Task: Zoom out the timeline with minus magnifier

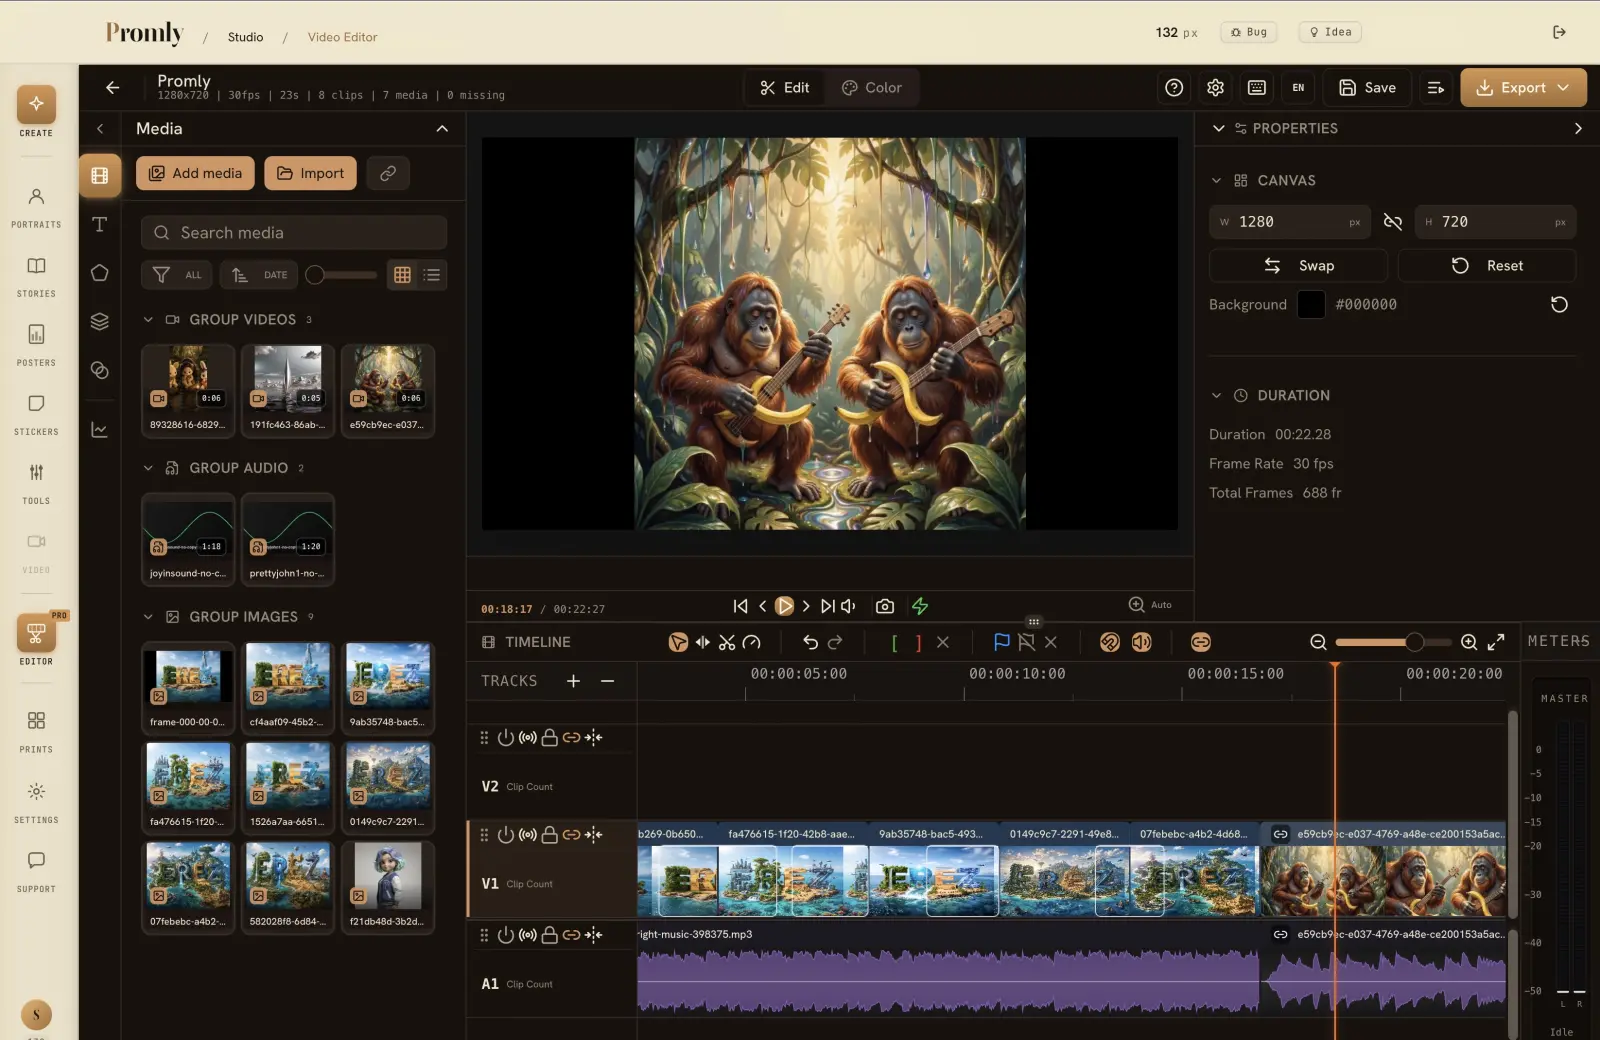Action: coord(1318,642)
